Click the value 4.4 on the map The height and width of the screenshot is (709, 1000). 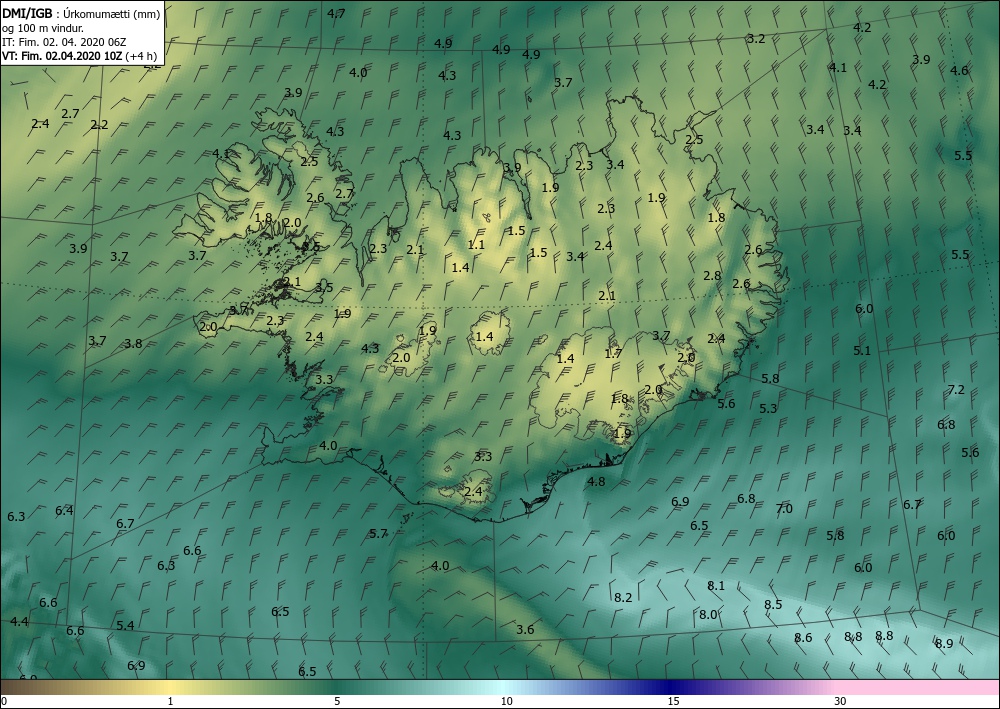[x=19, y=621]
